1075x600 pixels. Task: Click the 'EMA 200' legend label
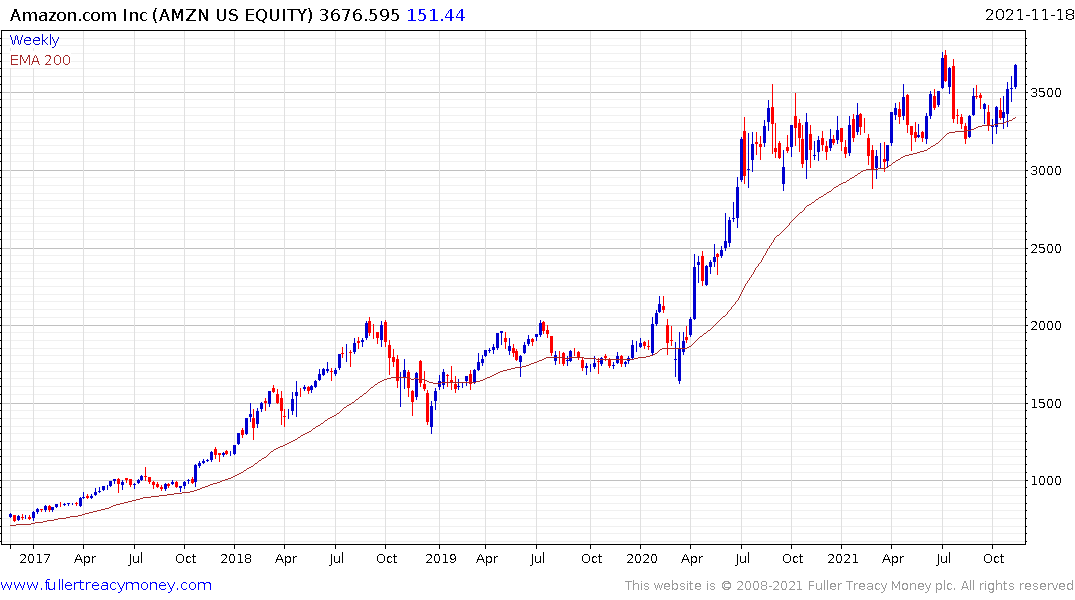(40, 60)
